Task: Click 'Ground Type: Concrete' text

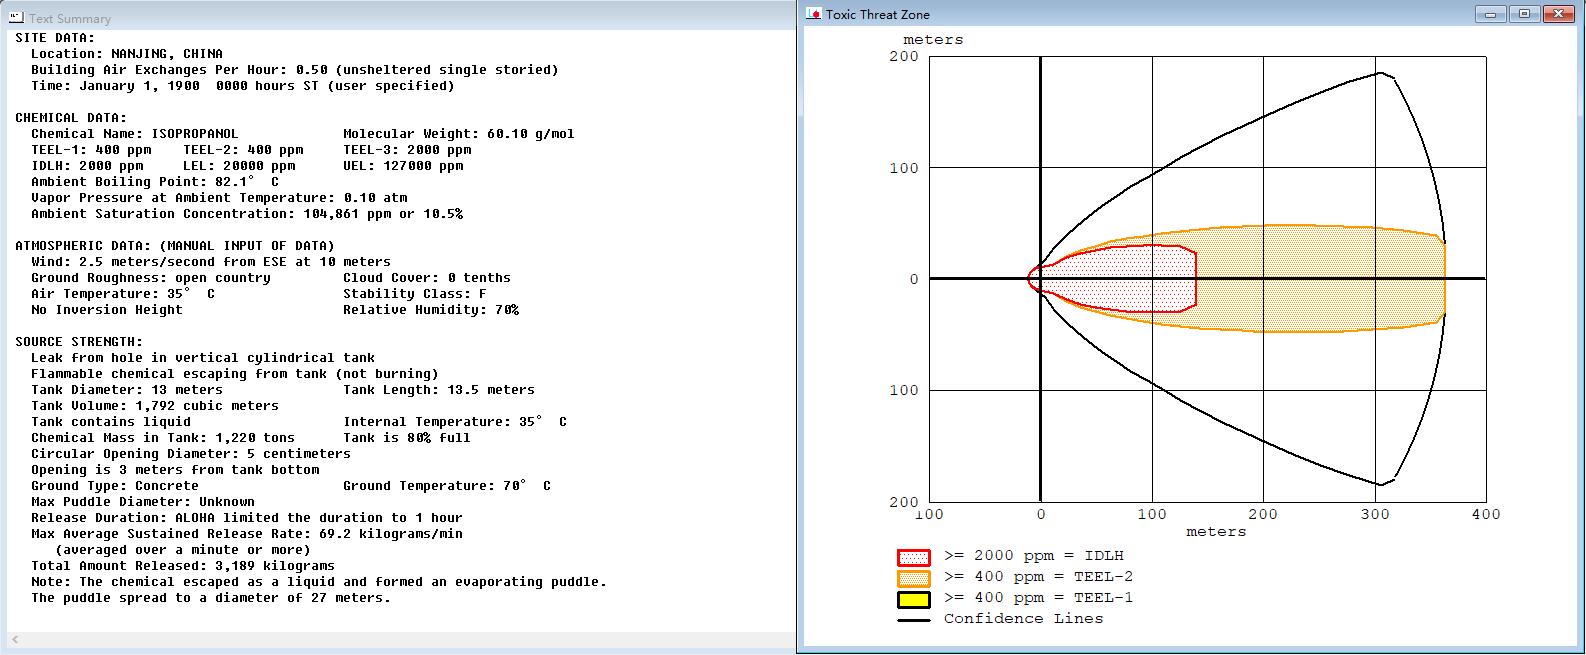Action: click(115, 486)
